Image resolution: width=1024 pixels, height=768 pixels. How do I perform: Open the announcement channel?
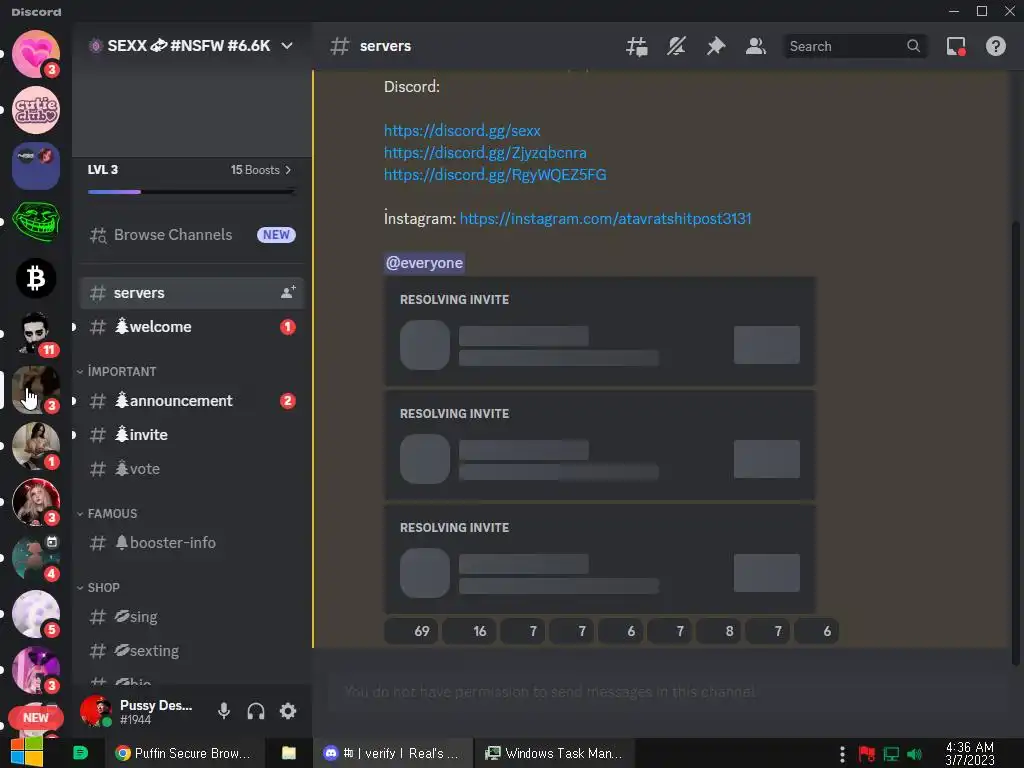click(192, 401)
